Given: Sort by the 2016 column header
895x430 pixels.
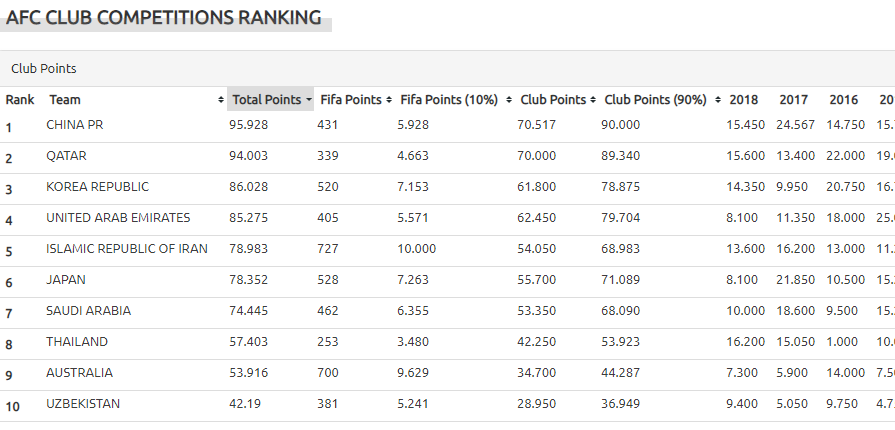Looking at the screenshot, I should point(843,100).
